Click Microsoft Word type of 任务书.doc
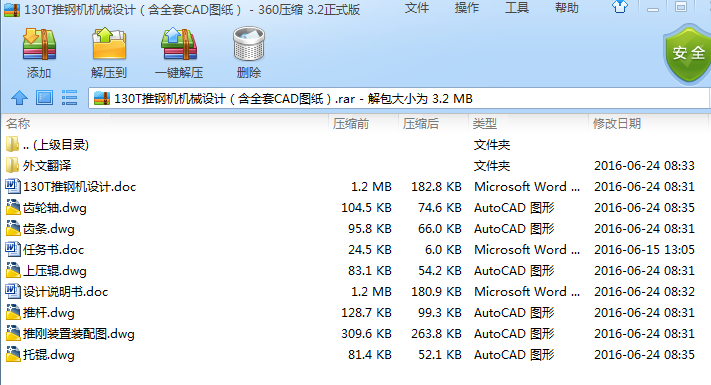 pos(527,250)
